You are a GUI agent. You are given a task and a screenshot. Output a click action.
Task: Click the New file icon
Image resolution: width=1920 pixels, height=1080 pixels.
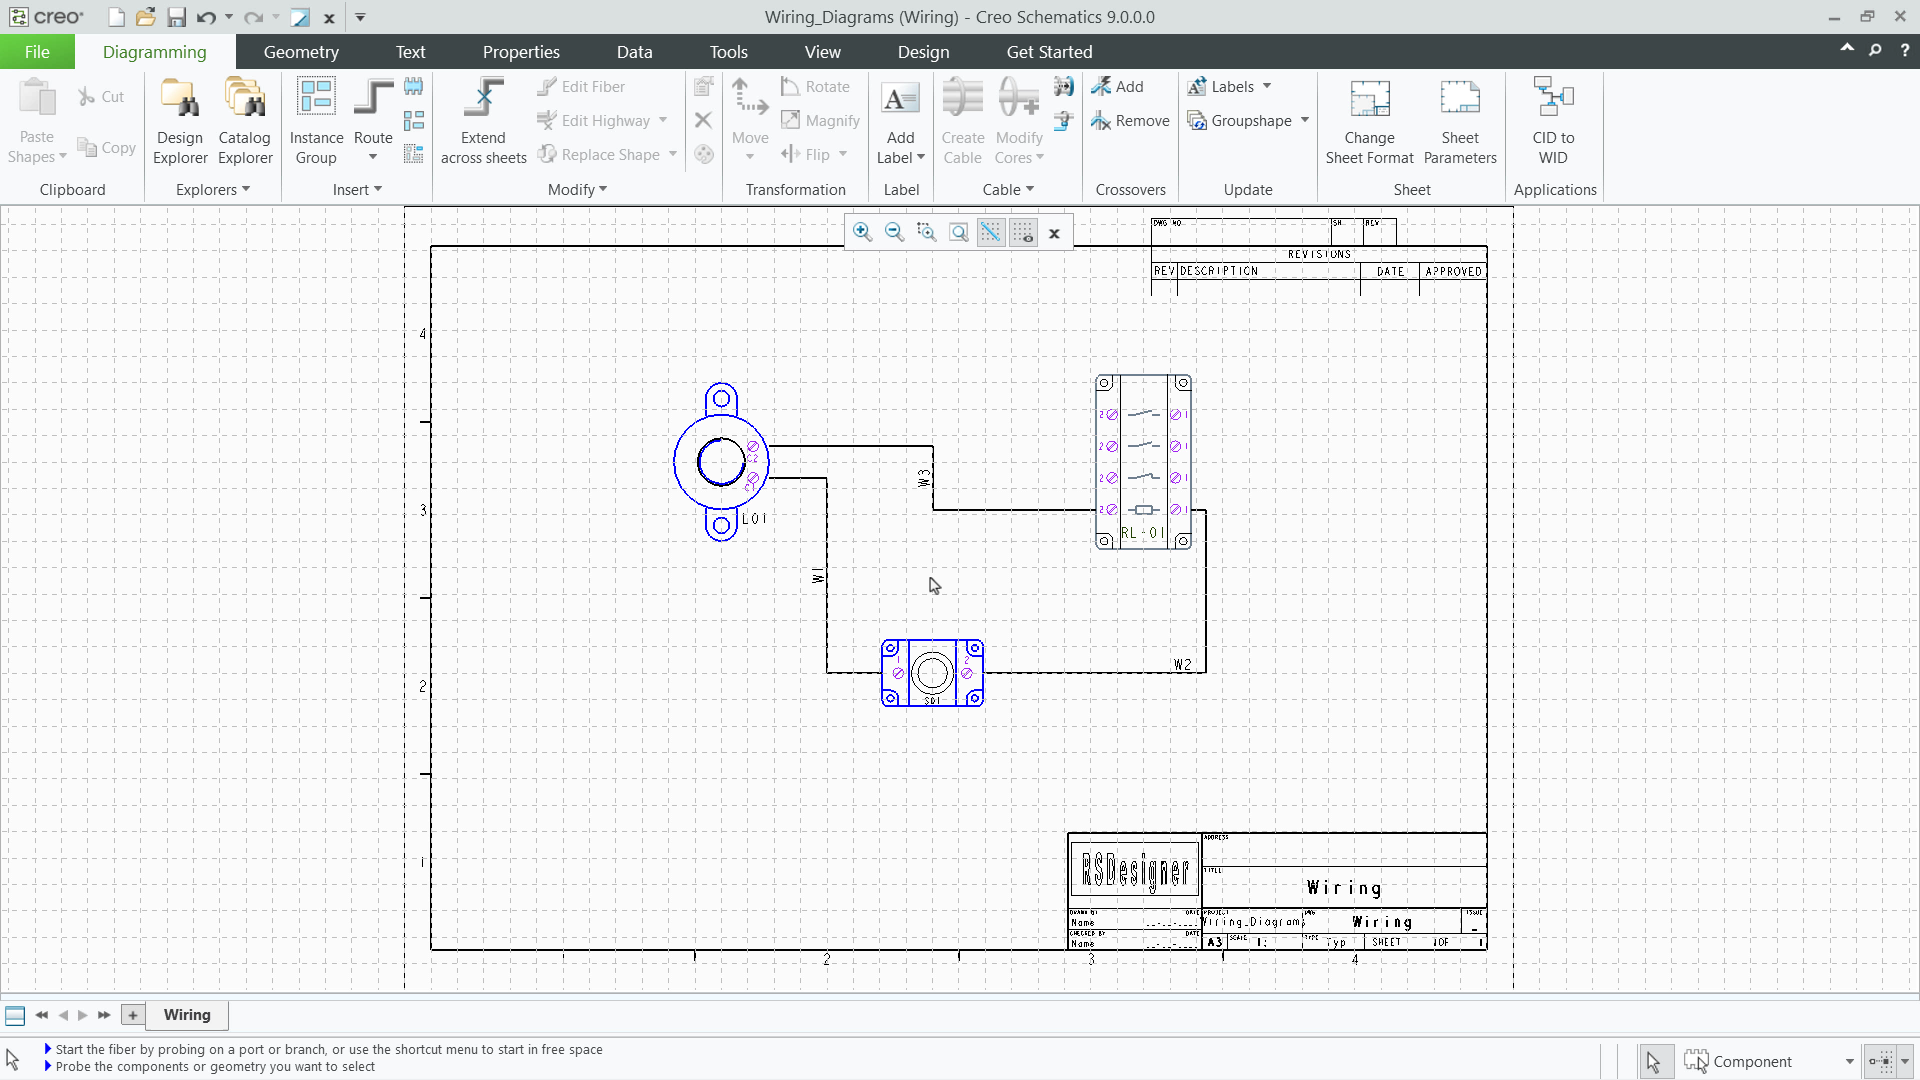pos(117,17)
